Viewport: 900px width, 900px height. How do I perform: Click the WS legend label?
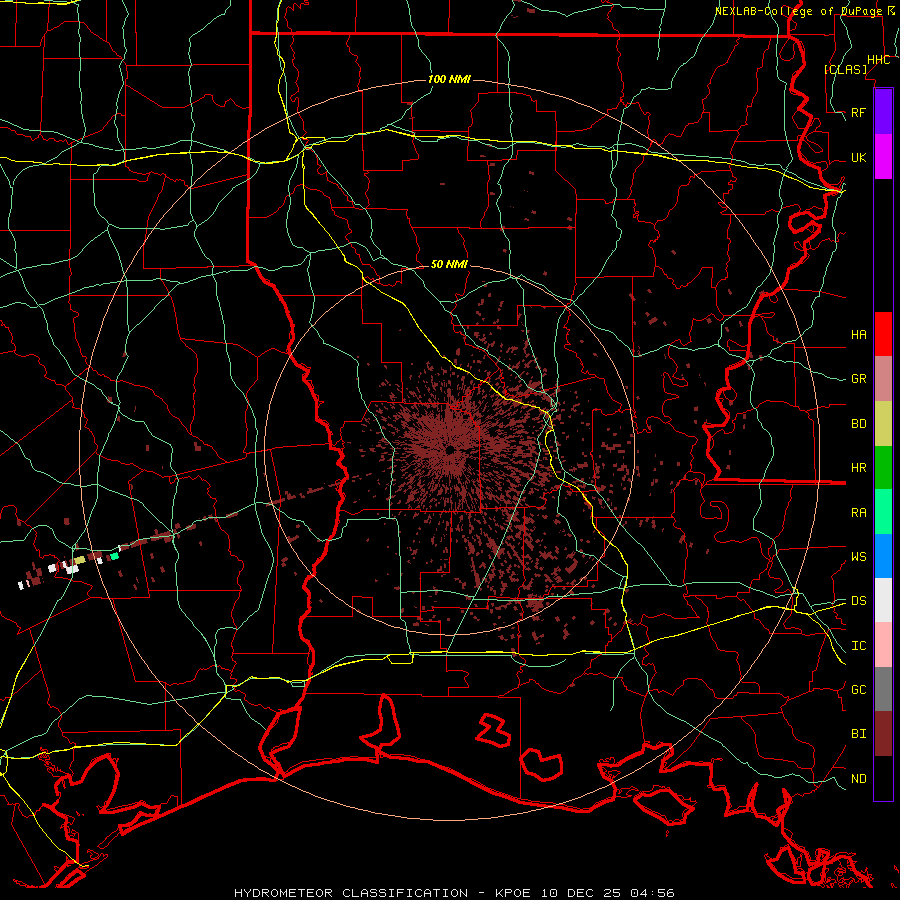click(x=859, y=556)
